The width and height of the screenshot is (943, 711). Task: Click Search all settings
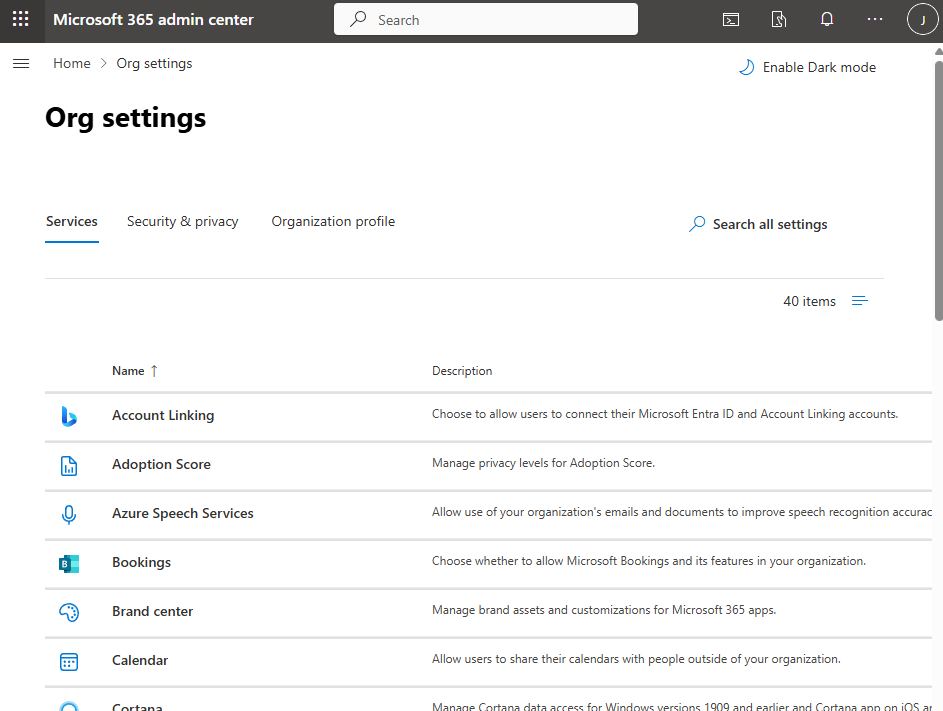pos(758,224)
